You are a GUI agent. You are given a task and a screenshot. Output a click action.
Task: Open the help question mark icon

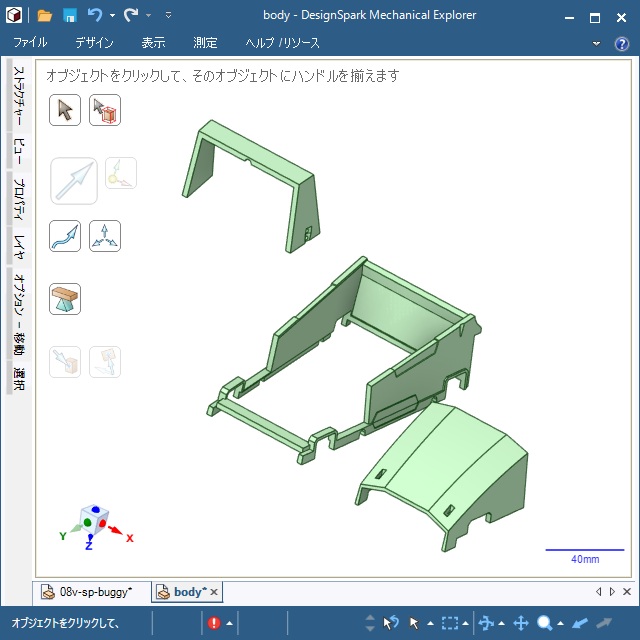(x=622, y=43)
